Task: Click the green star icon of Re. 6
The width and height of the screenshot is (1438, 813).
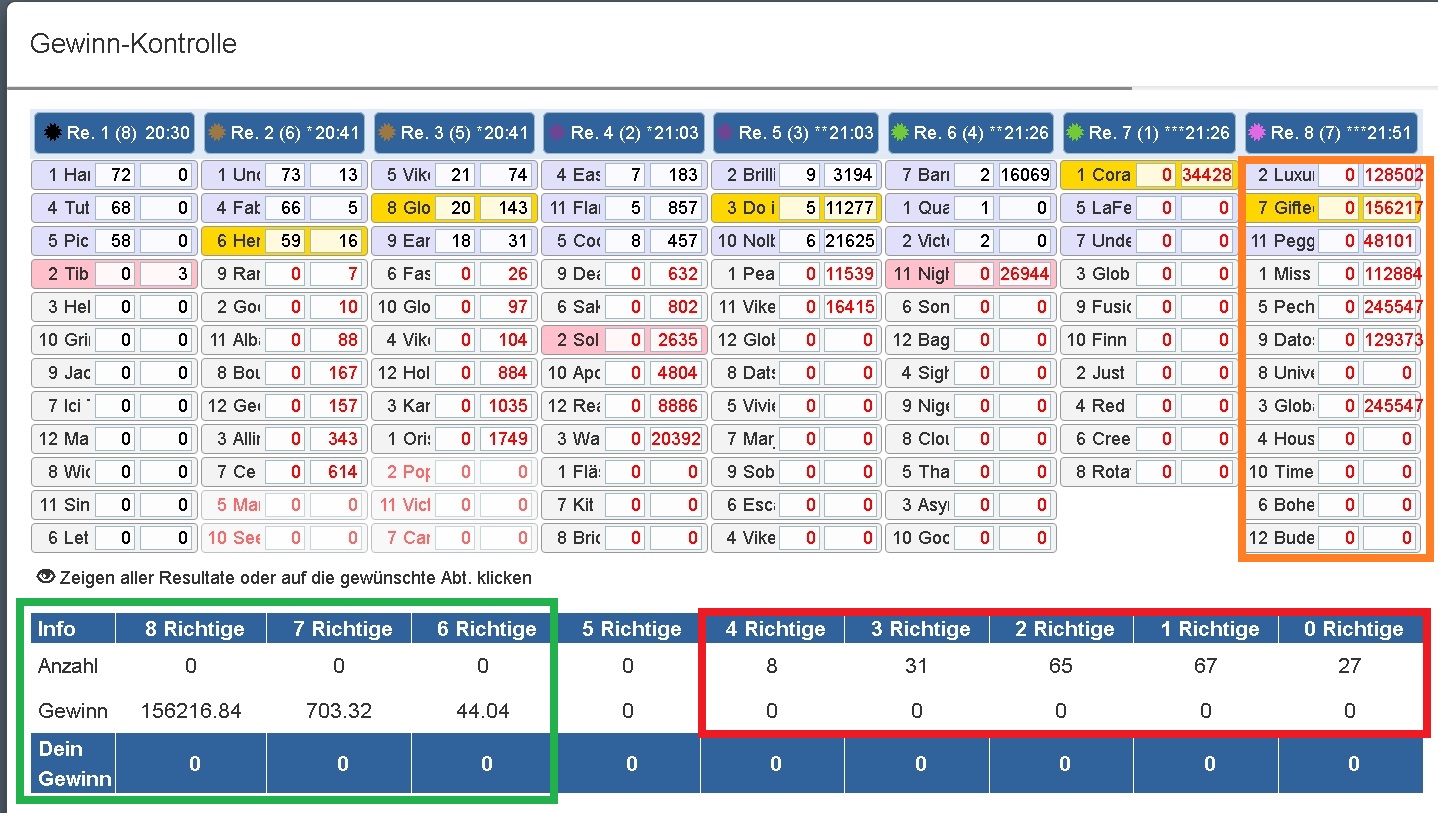Action: pyautogui.click(x=901, y=133)
